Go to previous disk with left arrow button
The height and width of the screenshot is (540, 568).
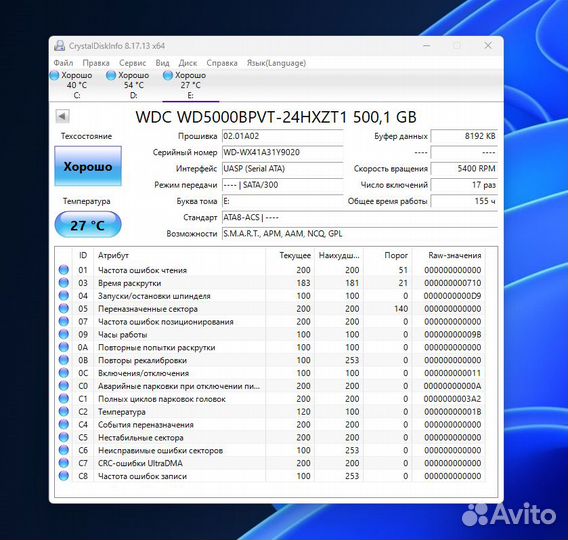click(62, 116)
